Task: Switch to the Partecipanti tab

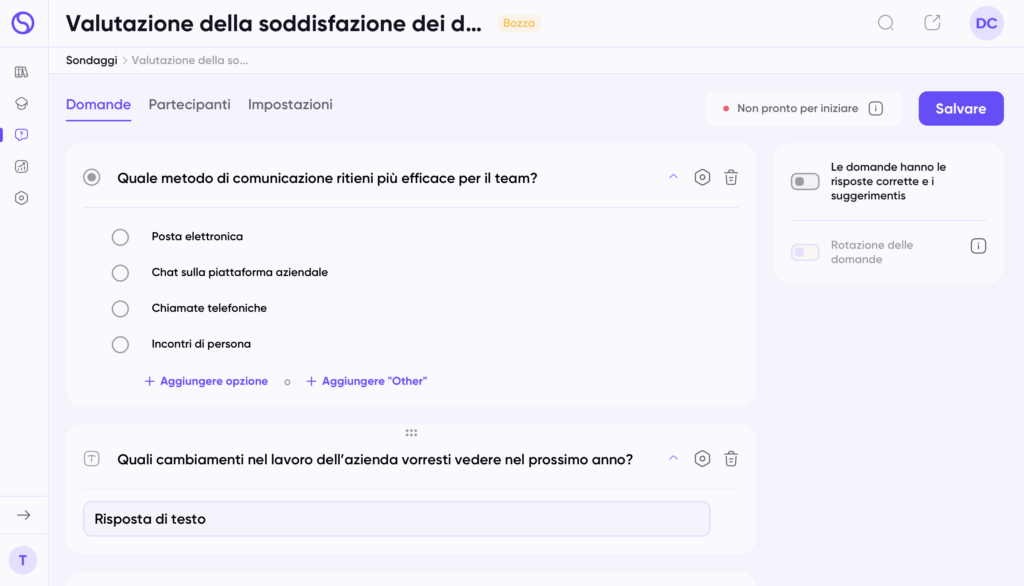Action: point(189,104)
